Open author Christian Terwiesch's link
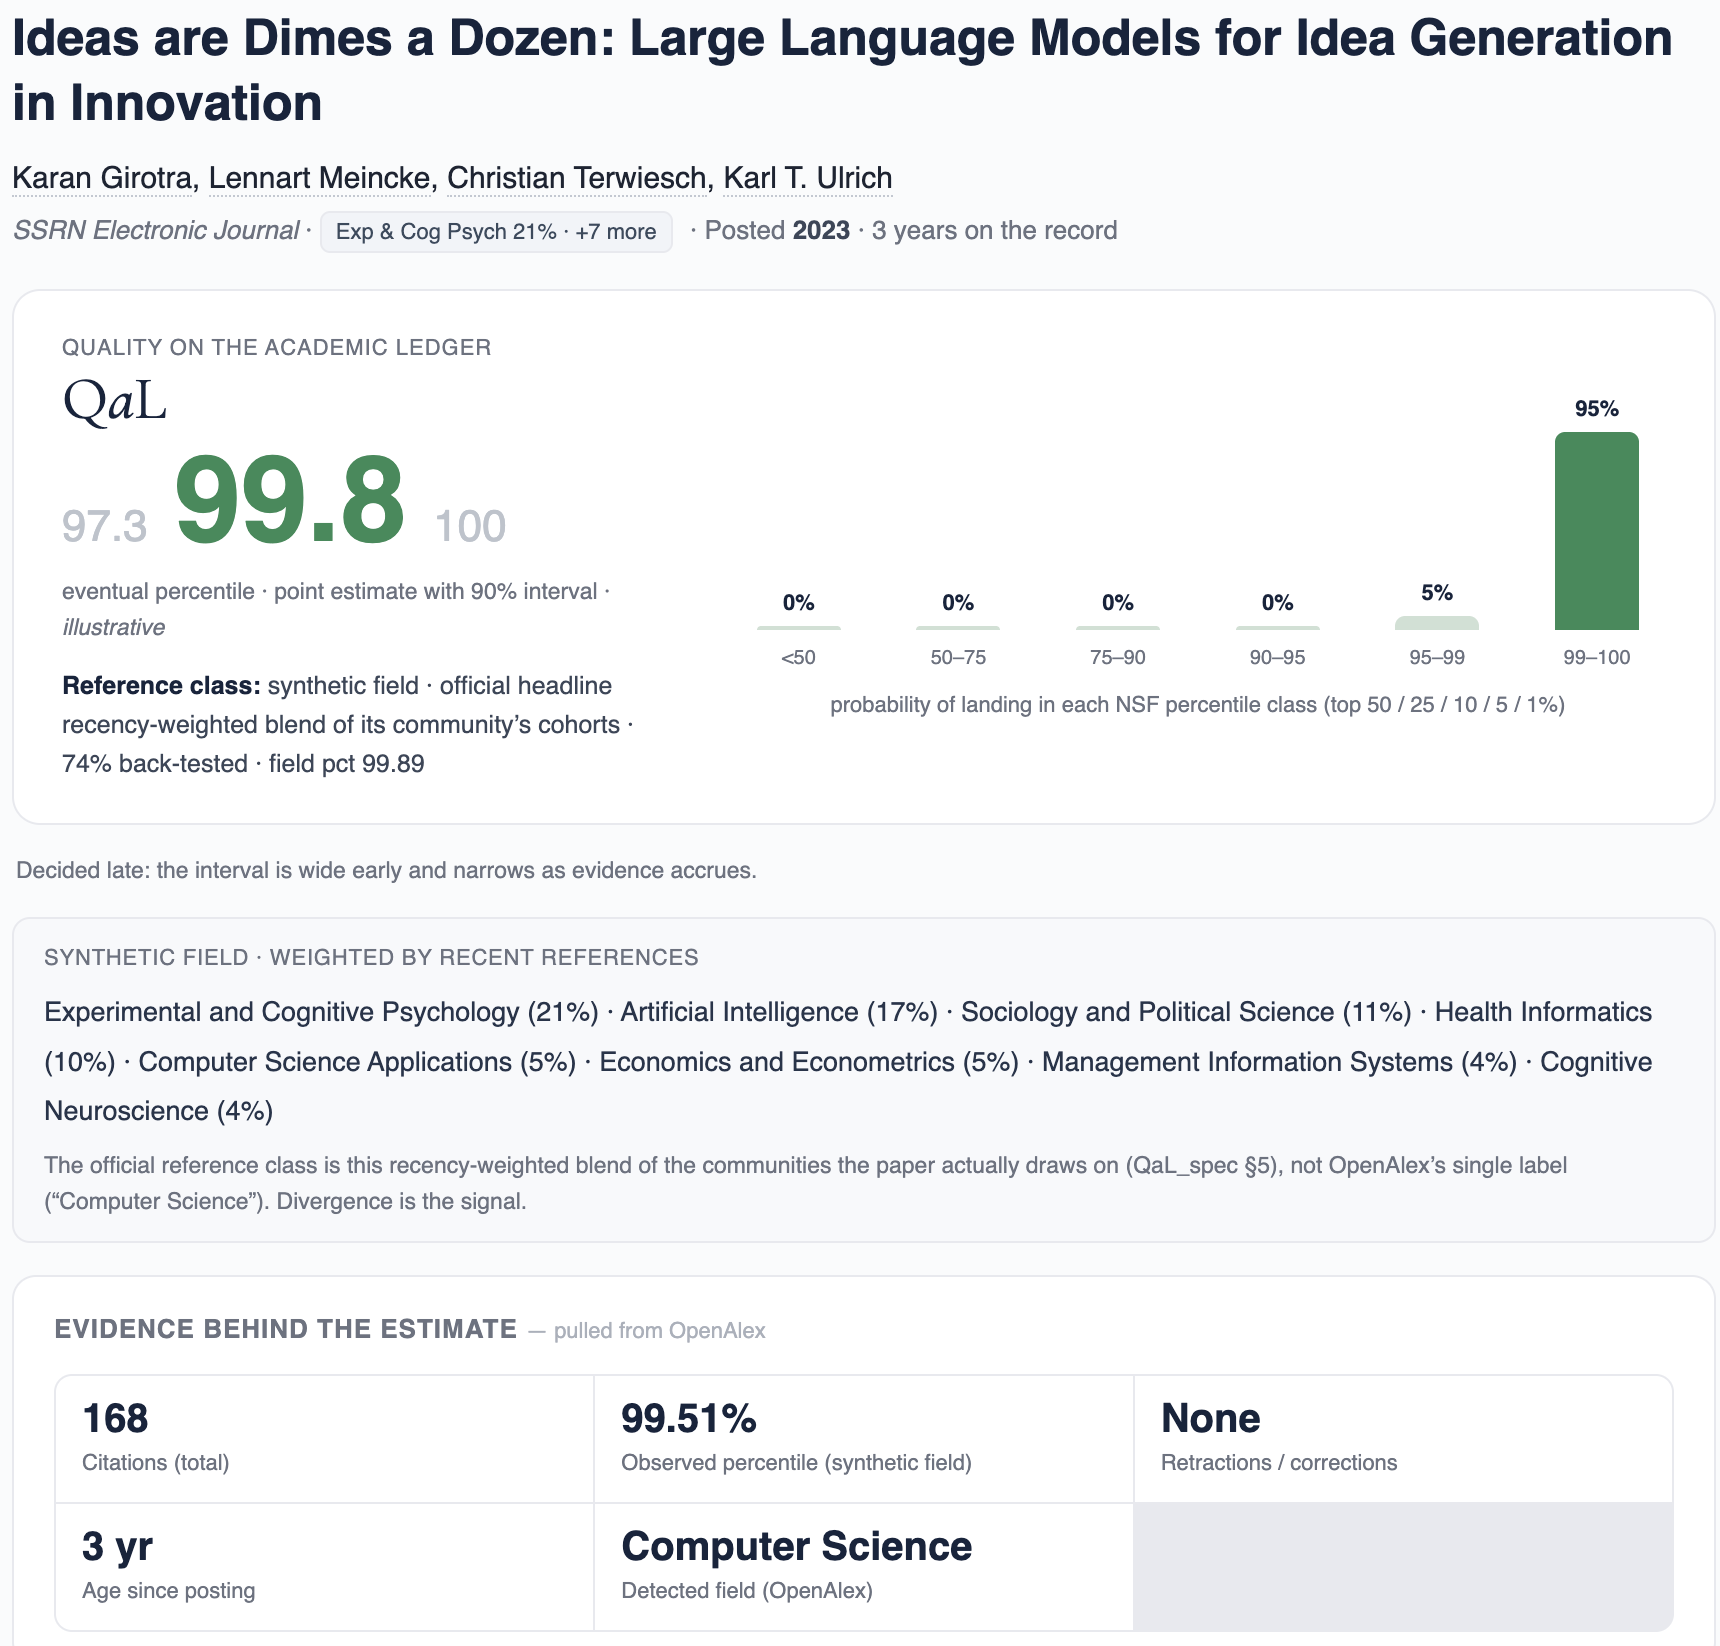Viewport: 1720px width, 1646px height. click(577, 178)
